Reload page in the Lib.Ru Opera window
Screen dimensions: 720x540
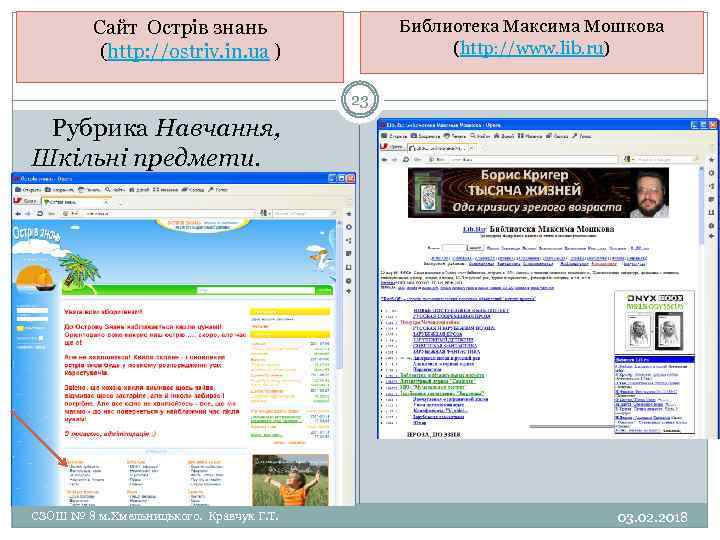click(406, 159)
